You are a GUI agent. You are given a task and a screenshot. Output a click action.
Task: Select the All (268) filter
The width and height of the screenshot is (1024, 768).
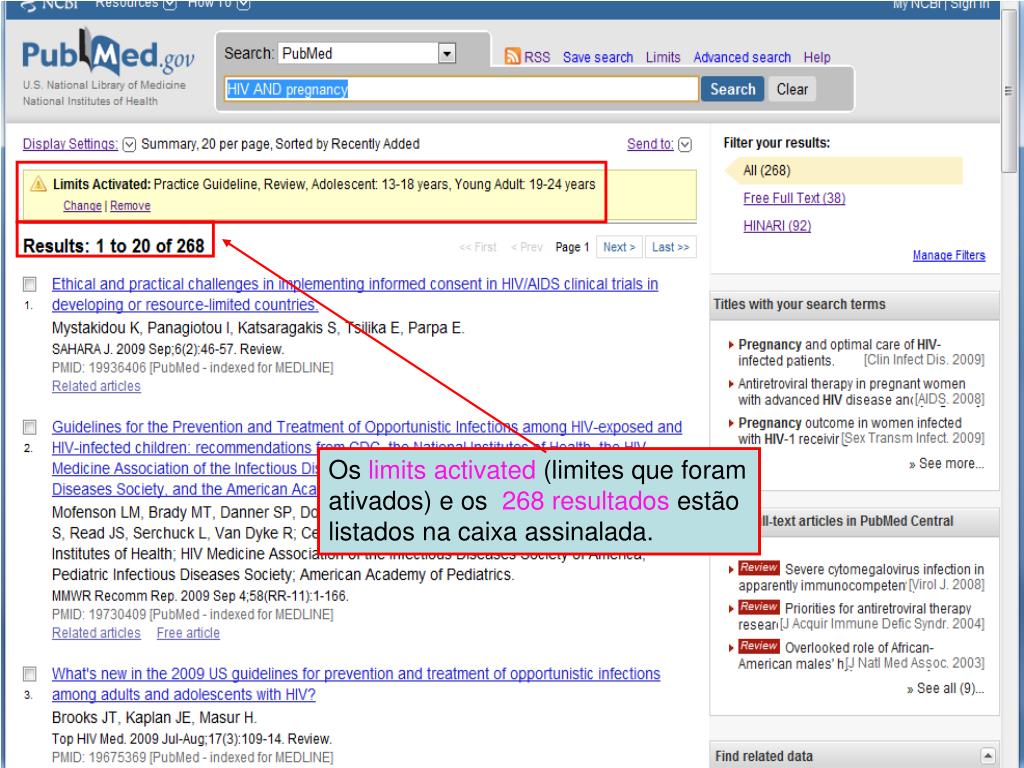pos(767,170)
